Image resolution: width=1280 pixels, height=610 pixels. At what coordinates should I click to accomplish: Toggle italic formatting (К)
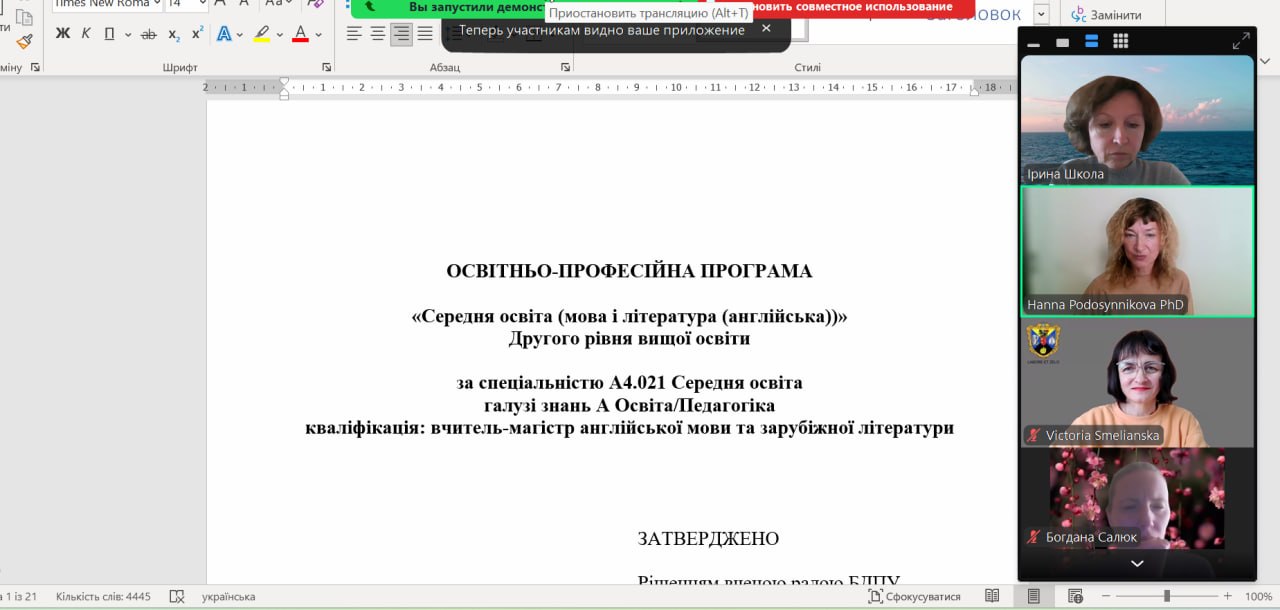pyautogui.click(x=86, y=34)
